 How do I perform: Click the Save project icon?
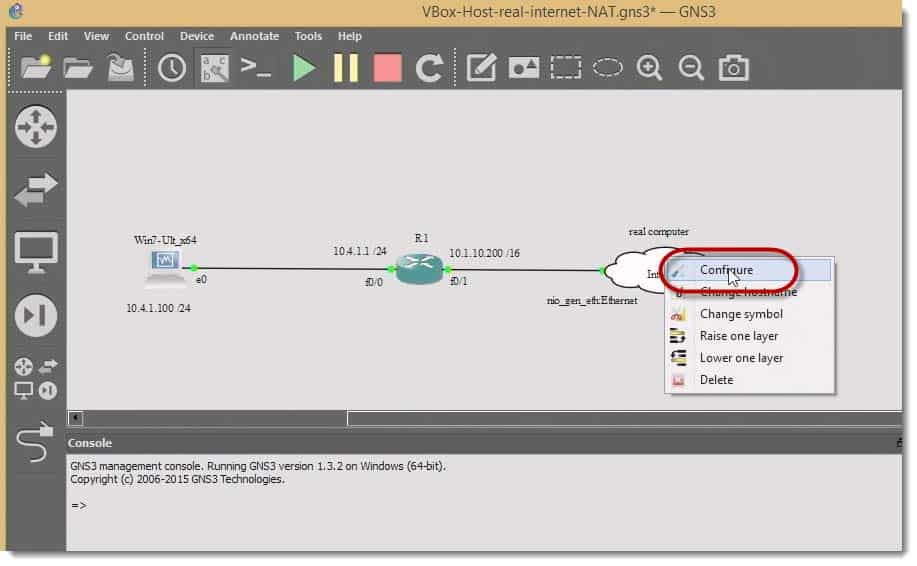pyautogui.click(x=120, y=68)
